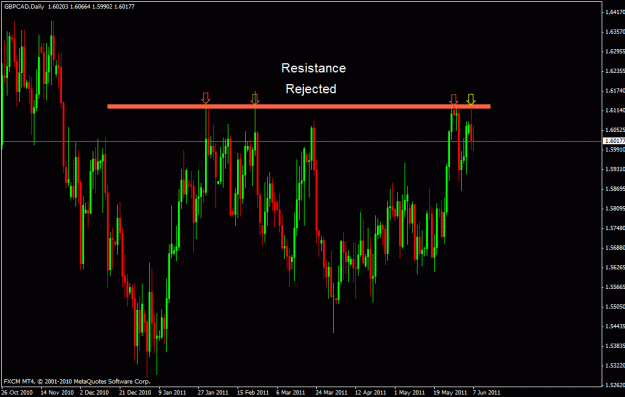Click the 1.5322 price scale label
Screen dimensions: 625x397
pos(615,366)
